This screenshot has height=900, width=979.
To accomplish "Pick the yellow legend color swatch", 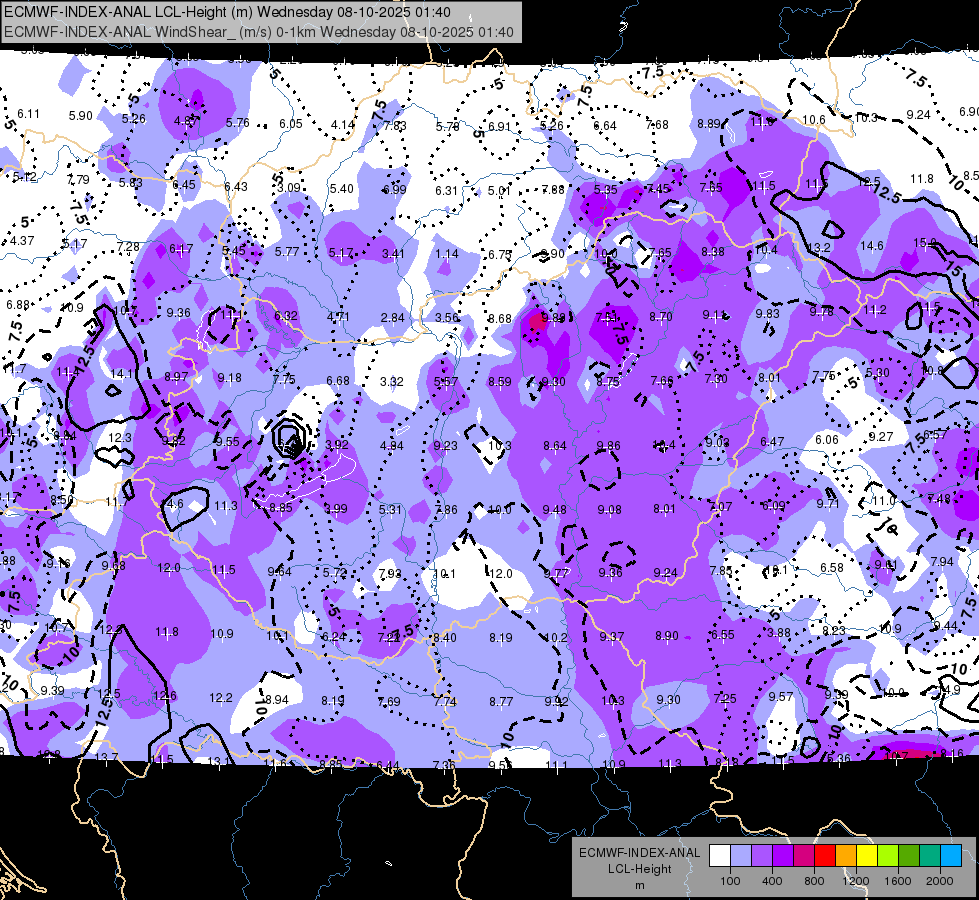I will click(867, 855).
